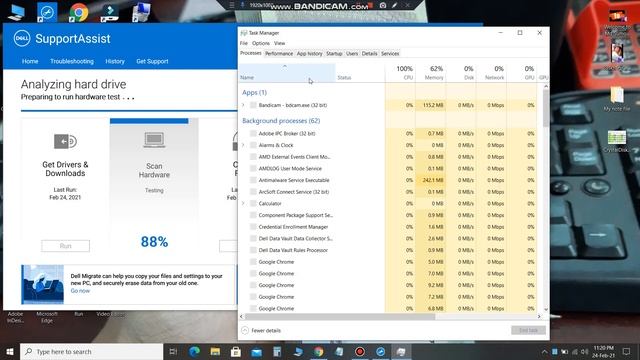The width and height of the screenshot is (640, 360).
Task: Switch to the Startup tab
Action: pyautogui.click(x=334, y=53)
